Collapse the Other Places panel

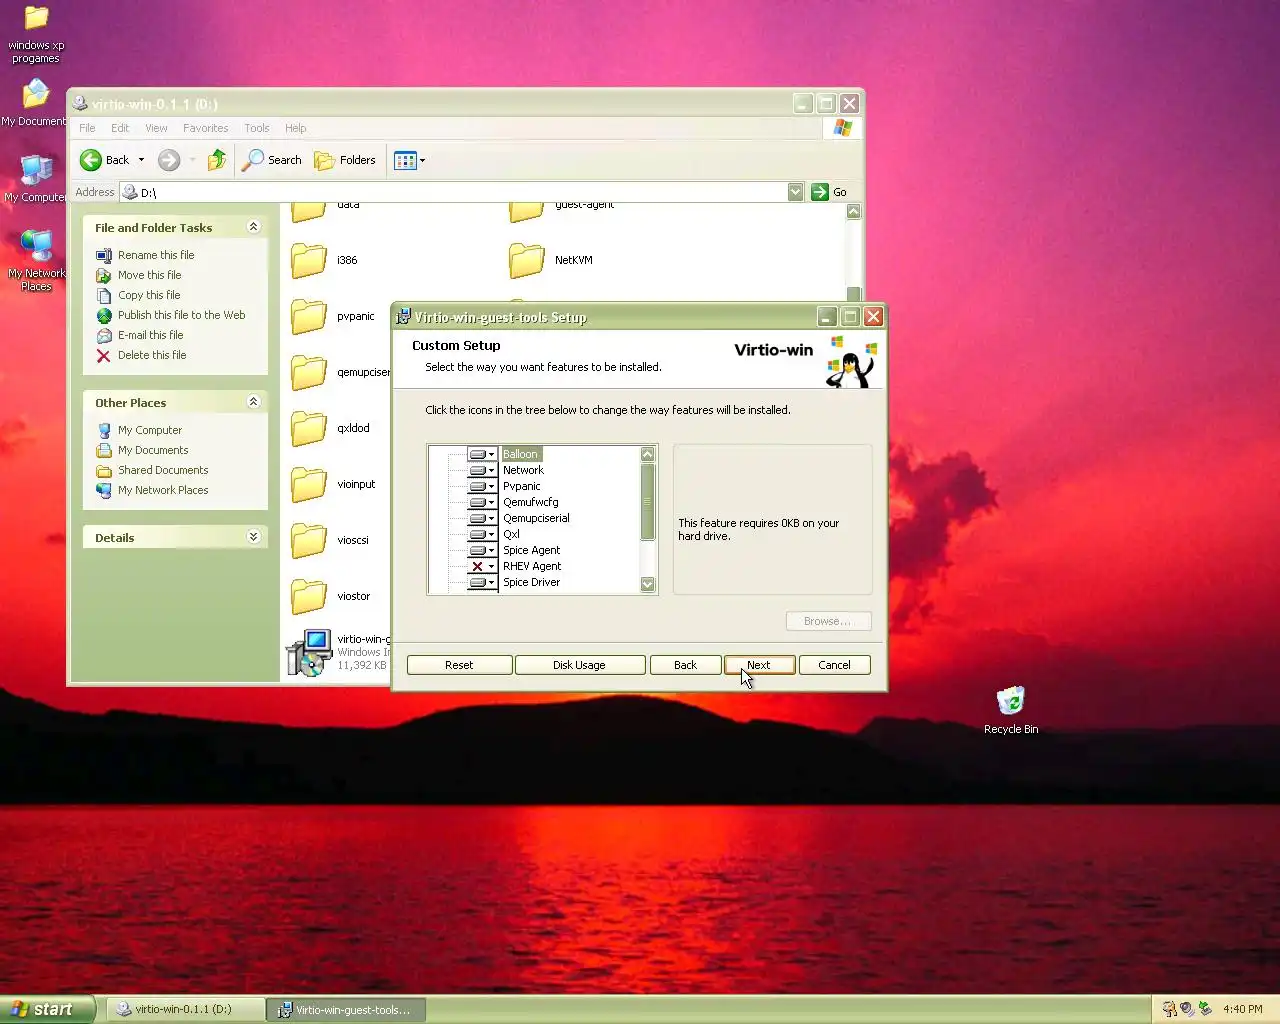click(x=253, y=402)
